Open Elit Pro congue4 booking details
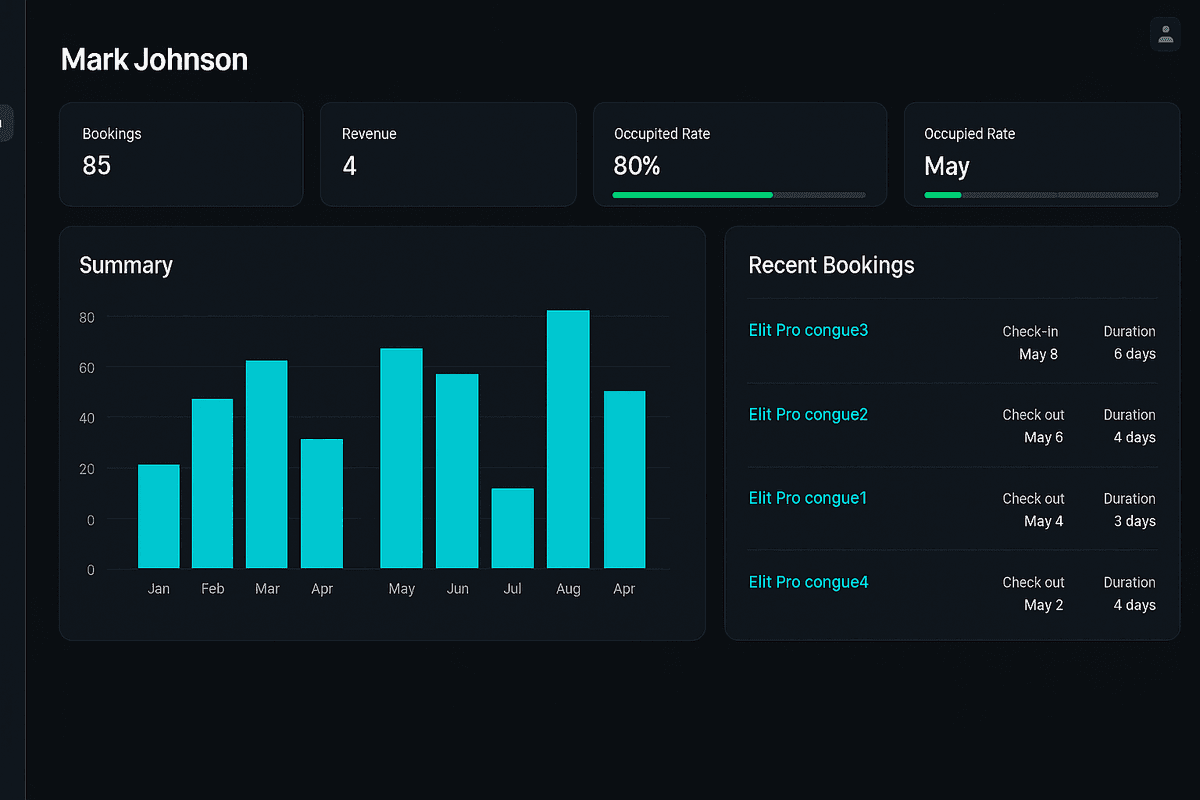The height and width of the screenshot is (800, 1200). pyautogui.click(x=808, y=582)
